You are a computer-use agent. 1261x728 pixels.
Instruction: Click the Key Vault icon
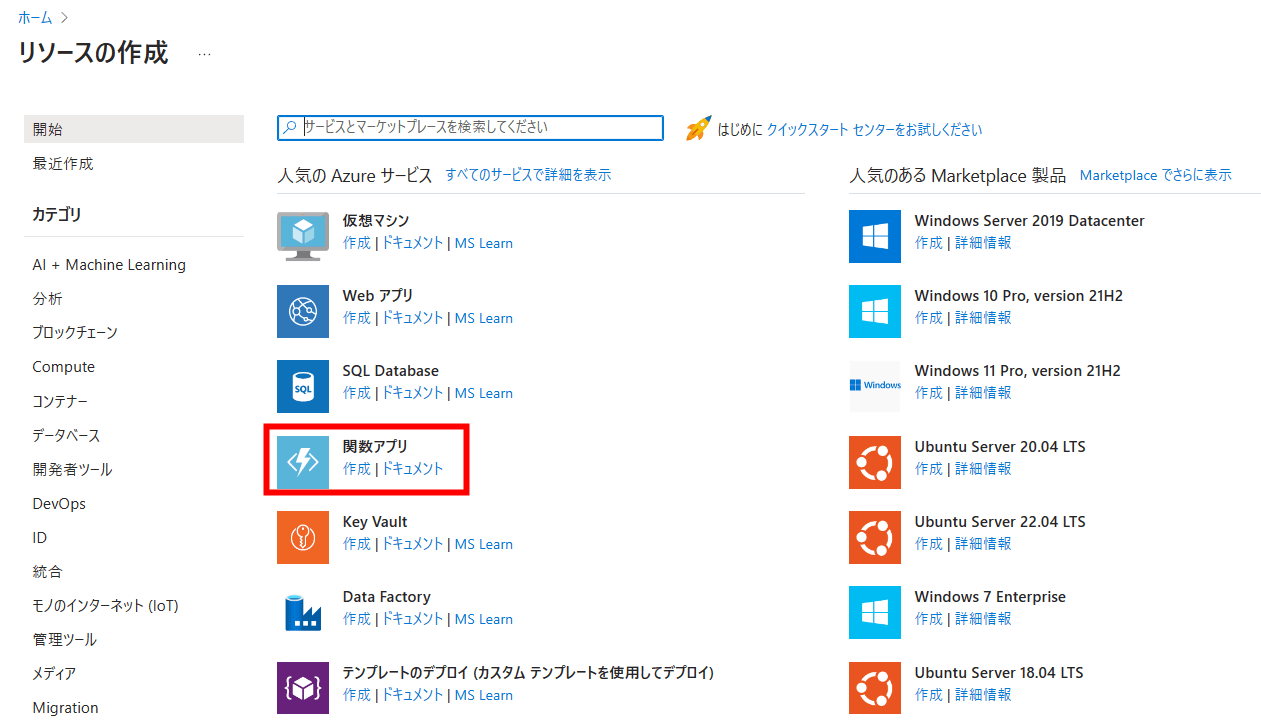pyautogui.click(x=302, y=537)
